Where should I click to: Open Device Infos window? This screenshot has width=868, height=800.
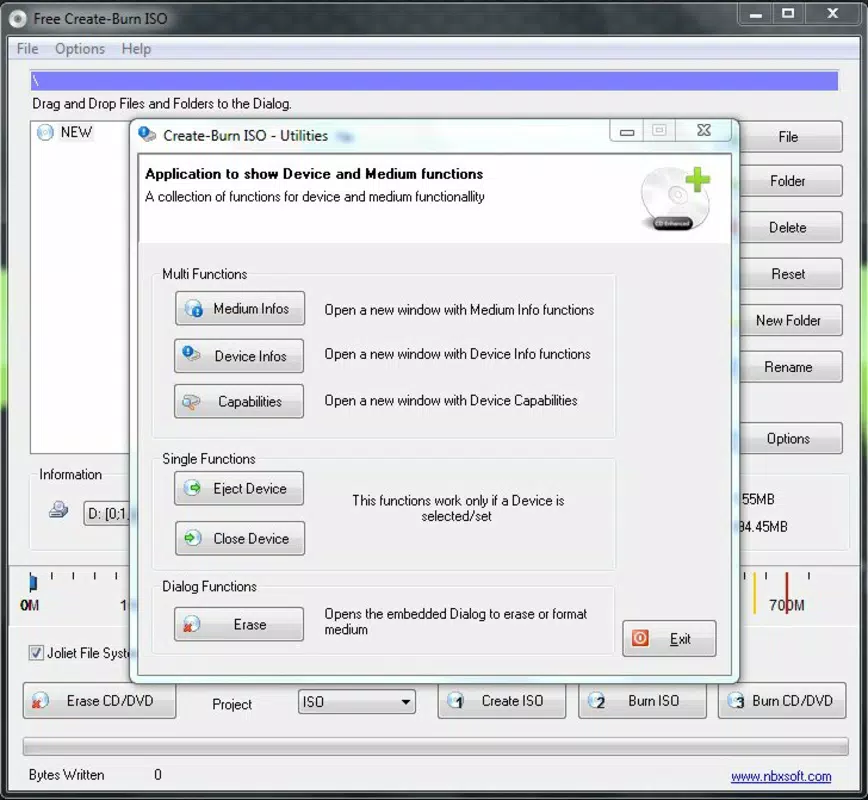239,356
